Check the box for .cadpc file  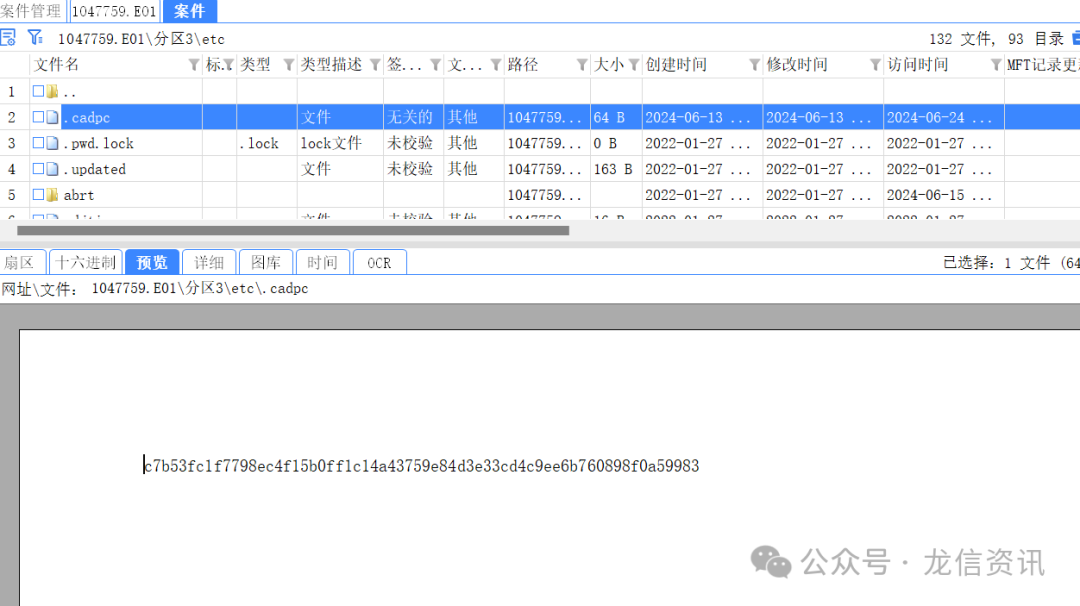pos(38,118)
